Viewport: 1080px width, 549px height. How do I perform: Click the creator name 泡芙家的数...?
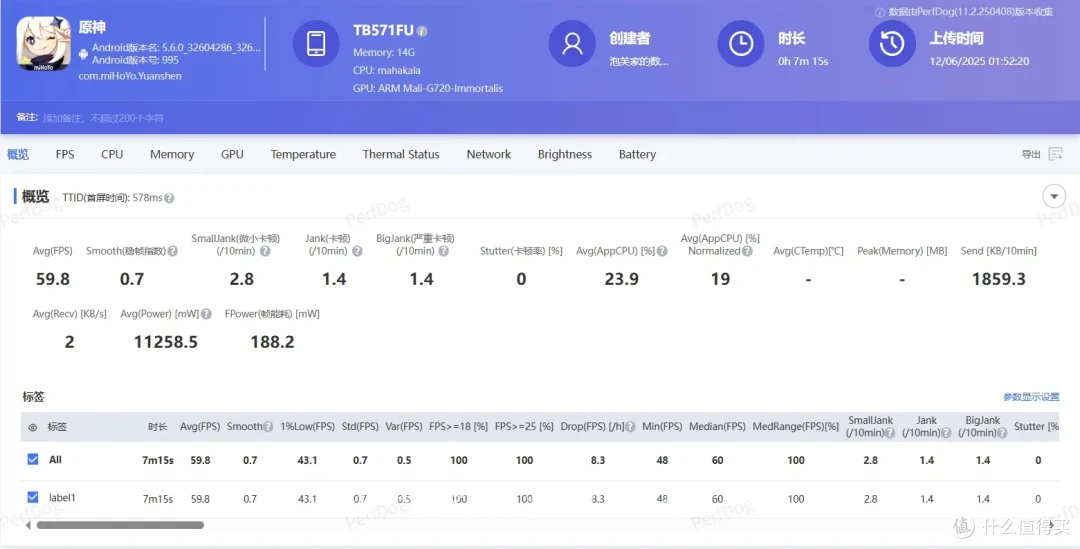pyautogui.click(x=638, y=61)
